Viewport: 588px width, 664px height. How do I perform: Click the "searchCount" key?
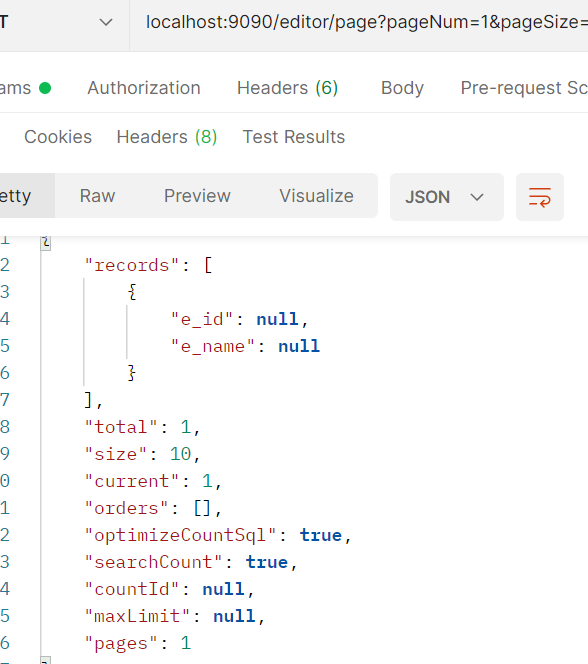pyautogui.click(x=153, y=562)
